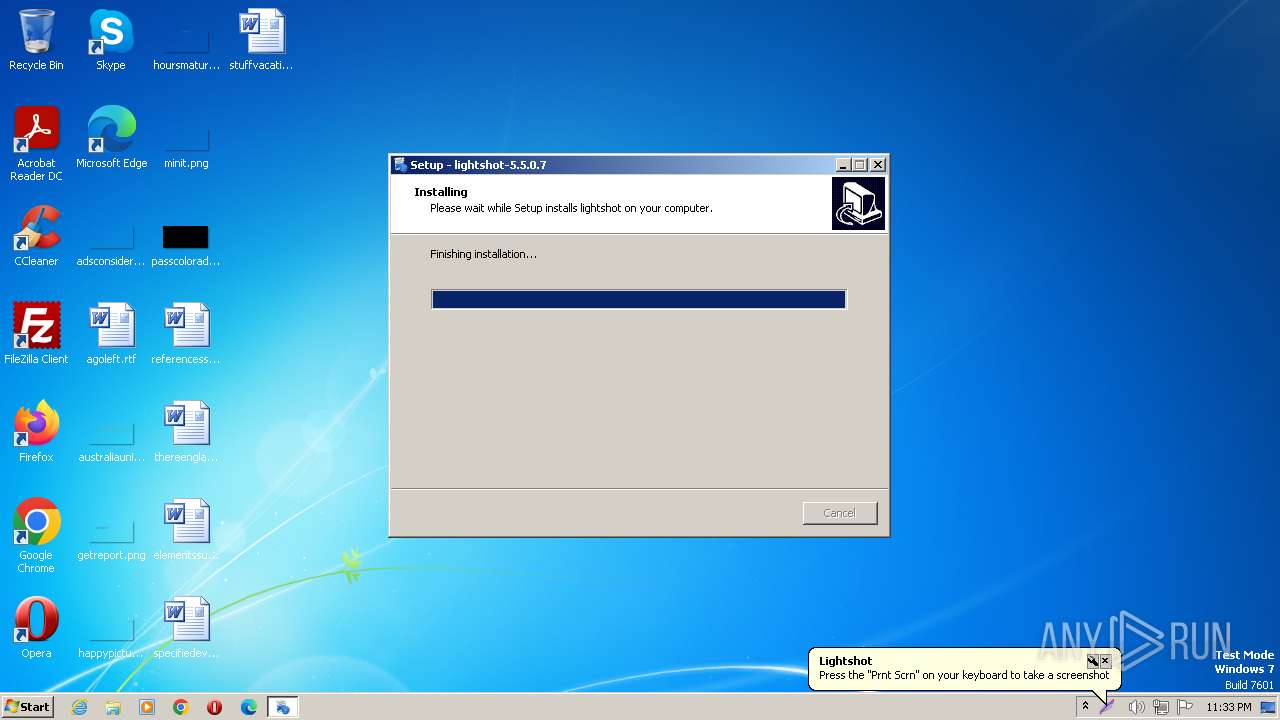
Task: Launch Acrobat Reader DC from desktop
Action: click(x=36, y=144)
